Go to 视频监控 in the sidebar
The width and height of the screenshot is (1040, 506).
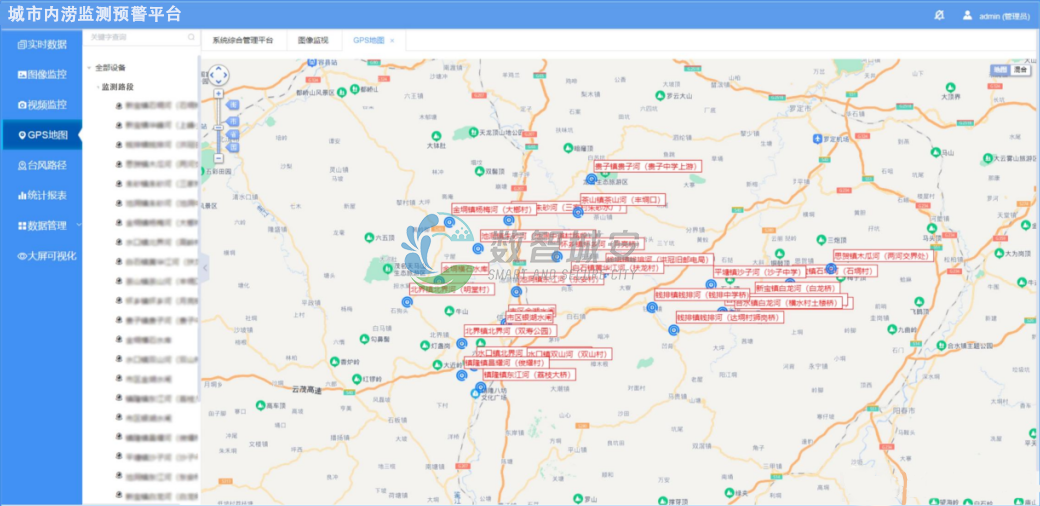pyautogui.click(x=42, y=104)
